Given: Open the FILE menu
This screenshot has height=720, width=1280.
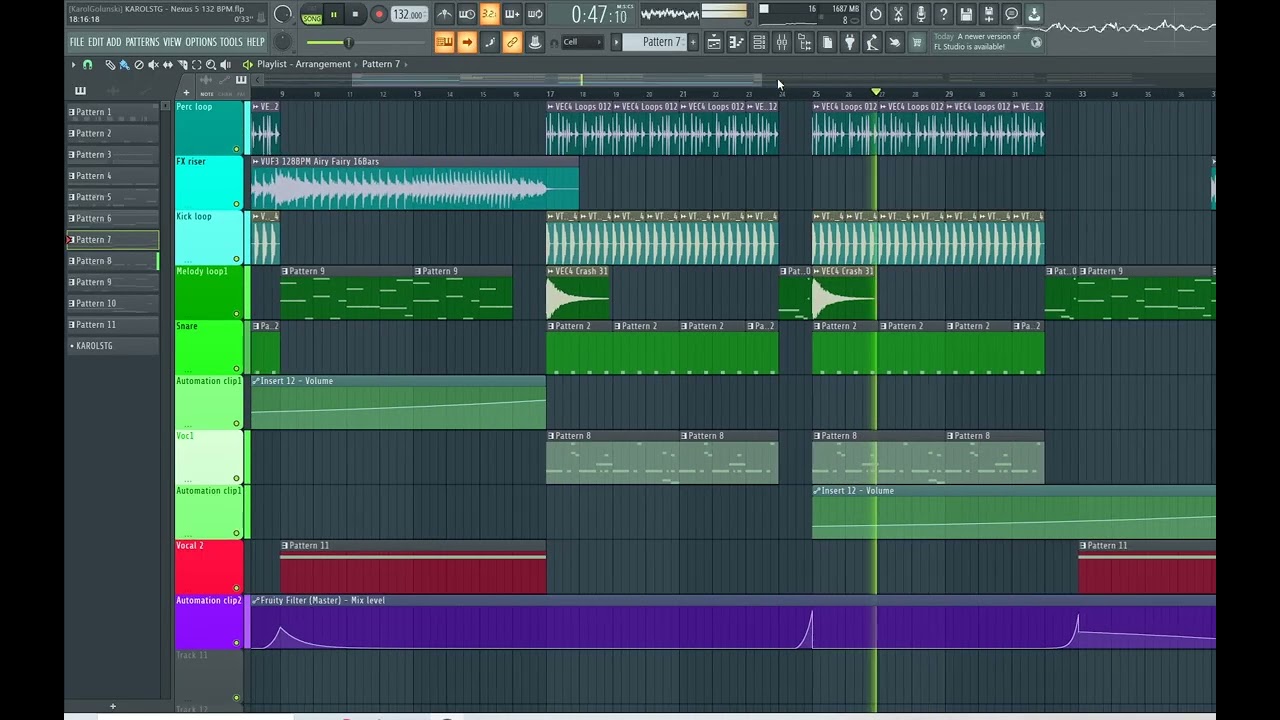Looking at the screenshot, I should coord(76,42).
